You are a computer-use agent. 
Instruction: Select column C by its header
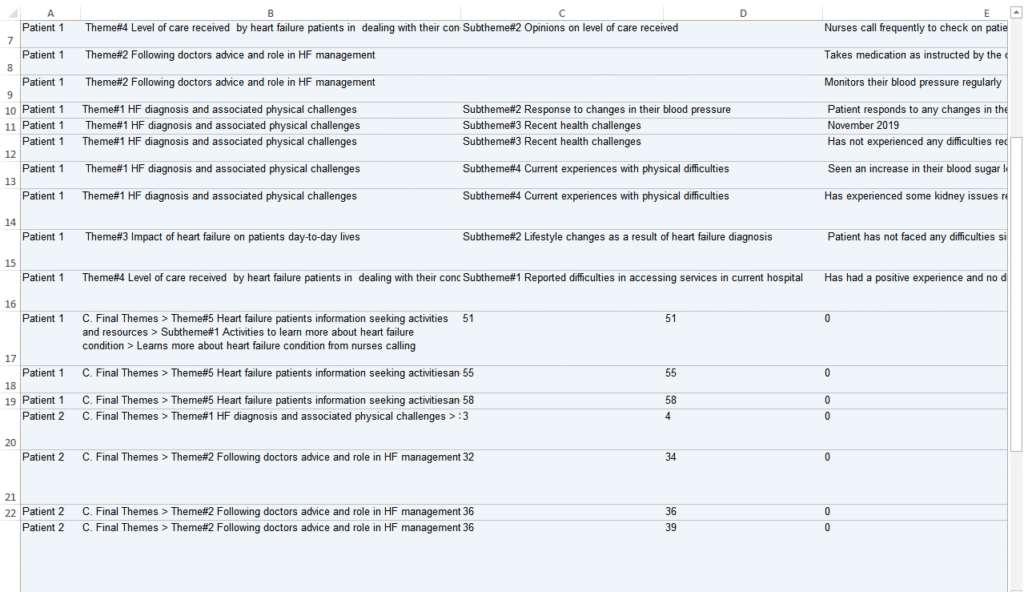coord(562,13)
